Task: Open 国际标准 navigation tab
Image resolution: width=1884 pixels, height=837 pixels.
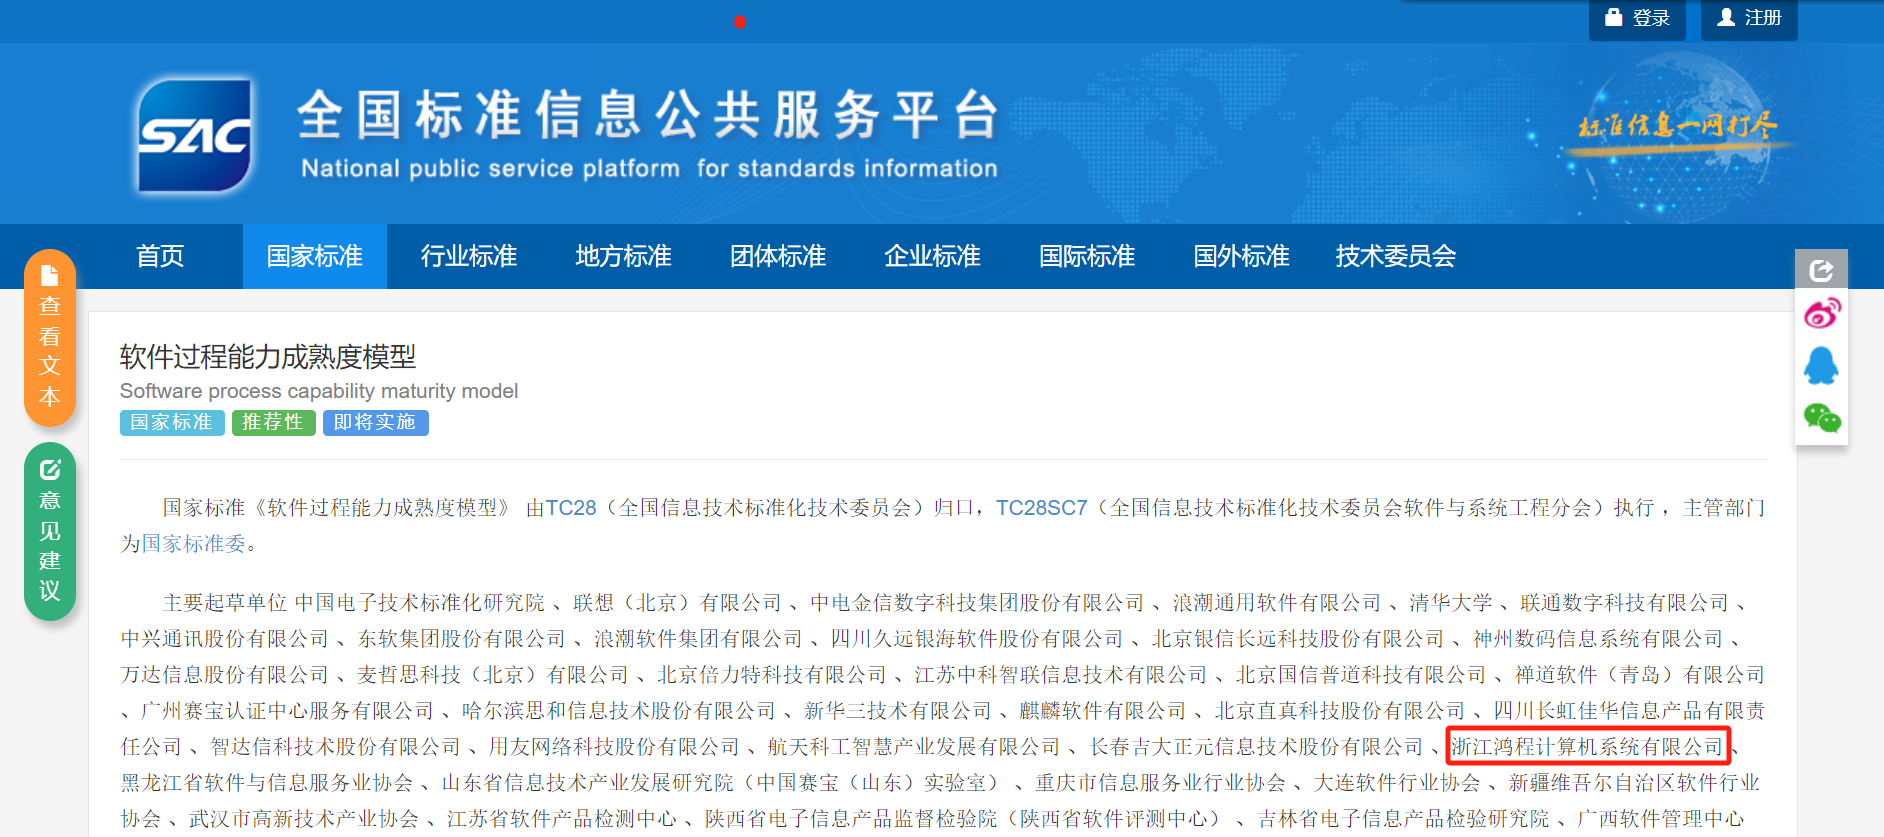Action: pyautogui.click(x=1087, y=256)
